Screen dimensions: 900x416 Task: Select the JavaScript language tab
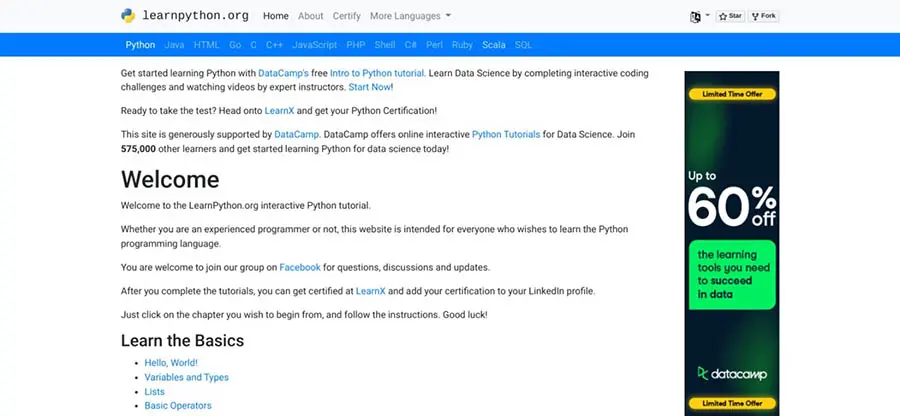pos(314,45)
